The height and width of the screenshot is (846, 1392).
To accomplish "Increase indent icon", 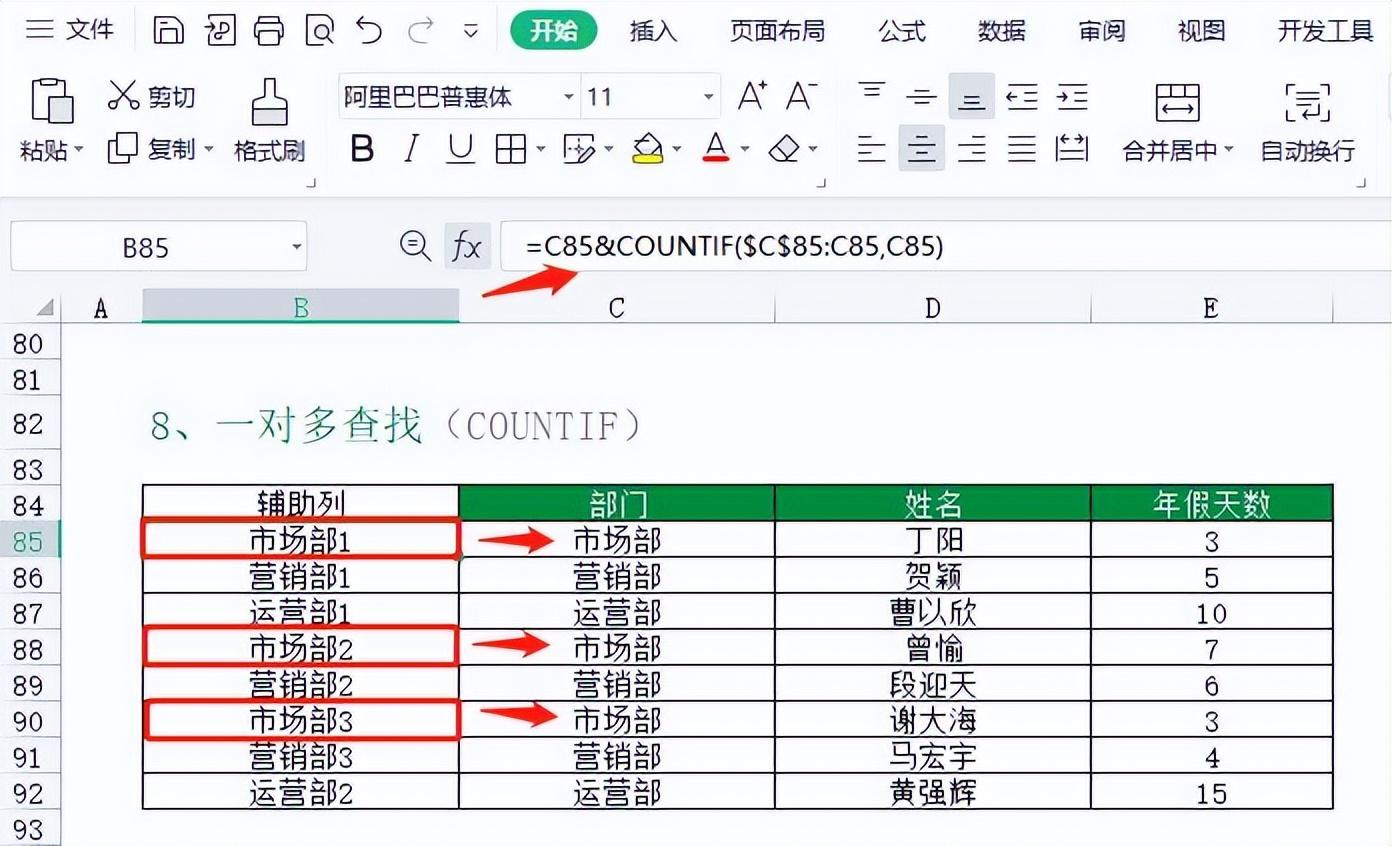I will pos(1072,96).
